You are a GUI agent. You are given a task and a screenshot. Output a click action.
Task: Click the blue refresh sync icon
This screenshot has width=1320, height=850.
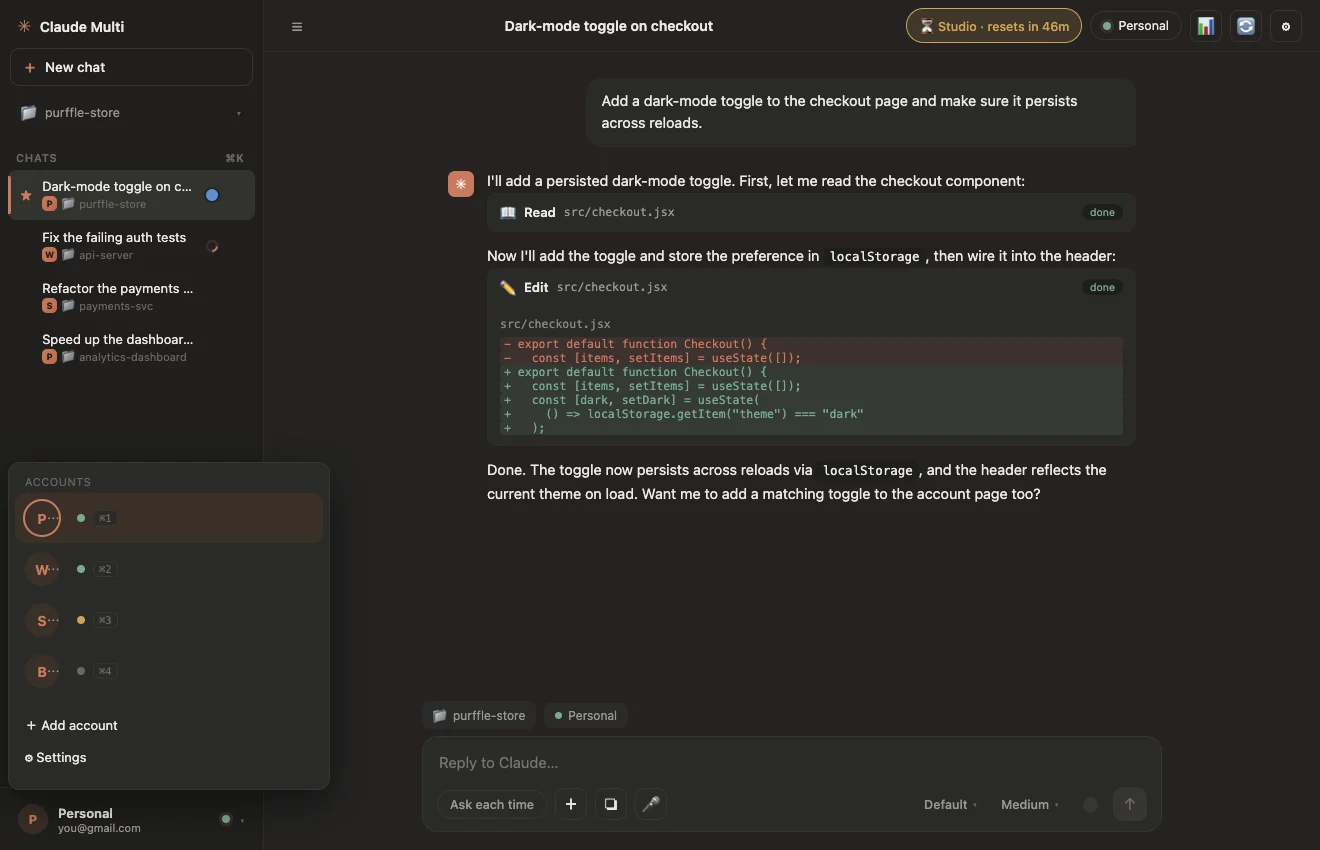(x=1246, y=26)
